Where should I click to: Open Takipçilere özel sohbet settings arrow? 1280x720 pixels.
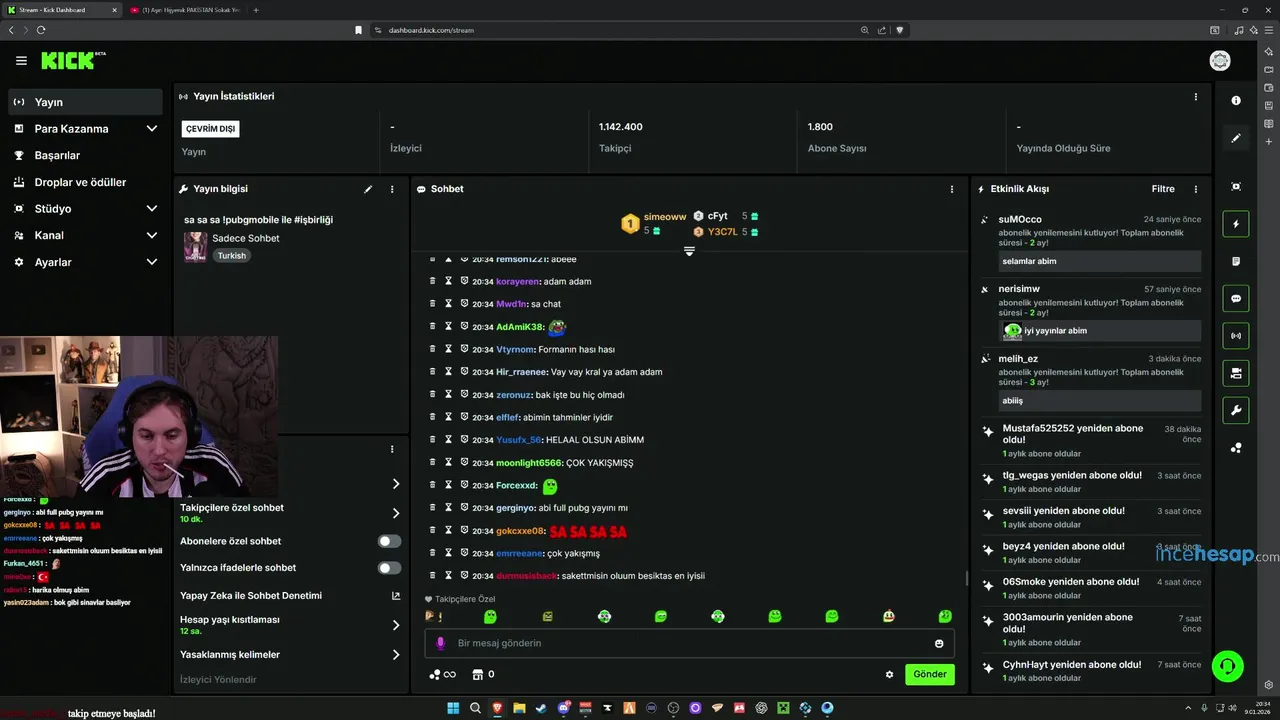tap(396, 513)
